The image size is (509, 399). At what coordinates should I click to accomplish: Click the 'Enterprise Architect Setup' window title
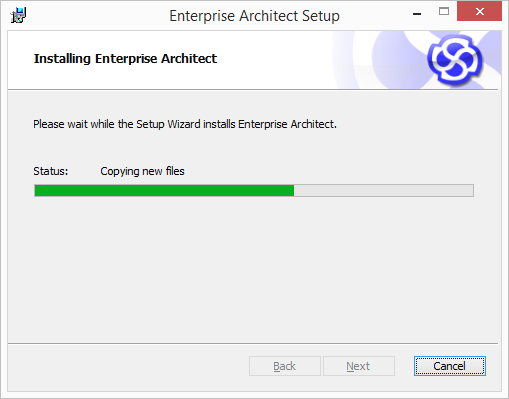pyautogui.click(x=254, y=16)
